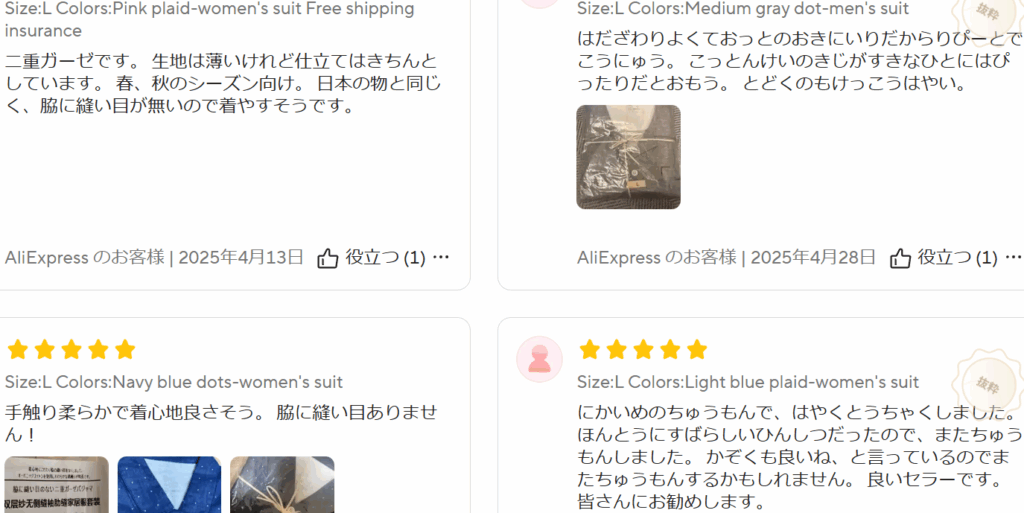Open product label photo in Navy blue review

click(57, 484)
